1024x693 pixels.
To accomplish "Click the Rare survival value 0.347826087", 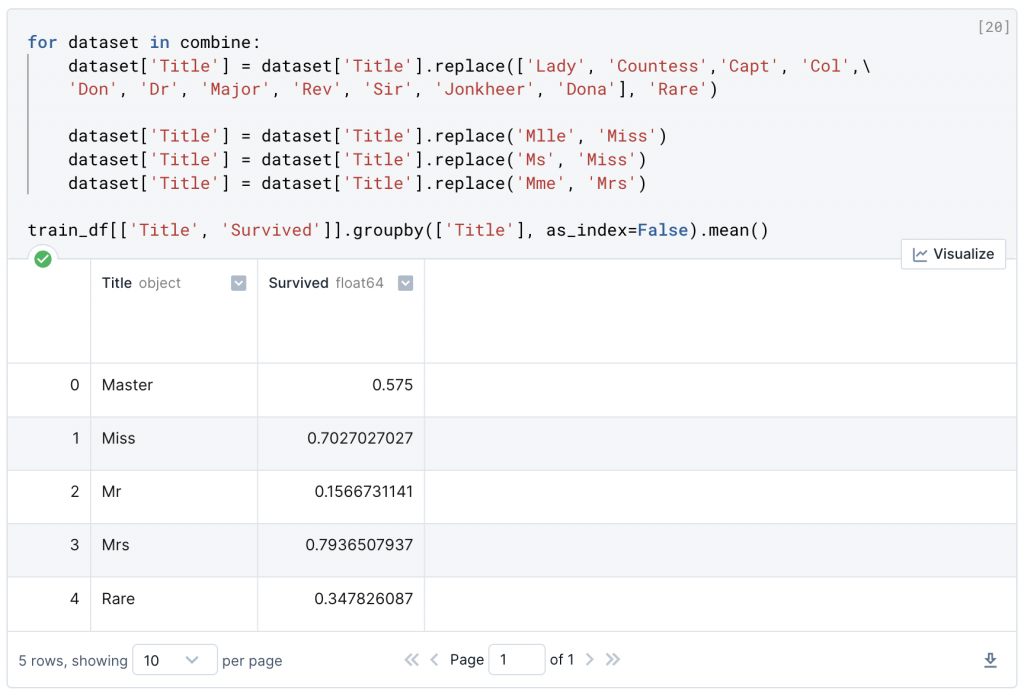I will [x=363, y=599].
